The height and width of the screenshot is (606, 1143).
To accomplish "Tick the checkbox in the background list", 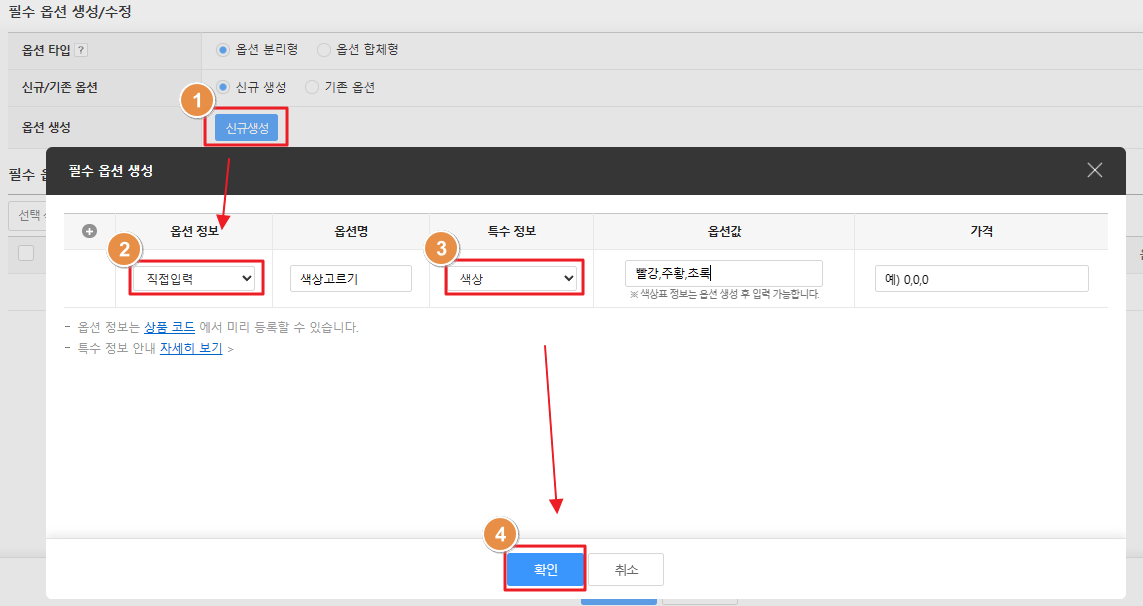I will 26,253.
